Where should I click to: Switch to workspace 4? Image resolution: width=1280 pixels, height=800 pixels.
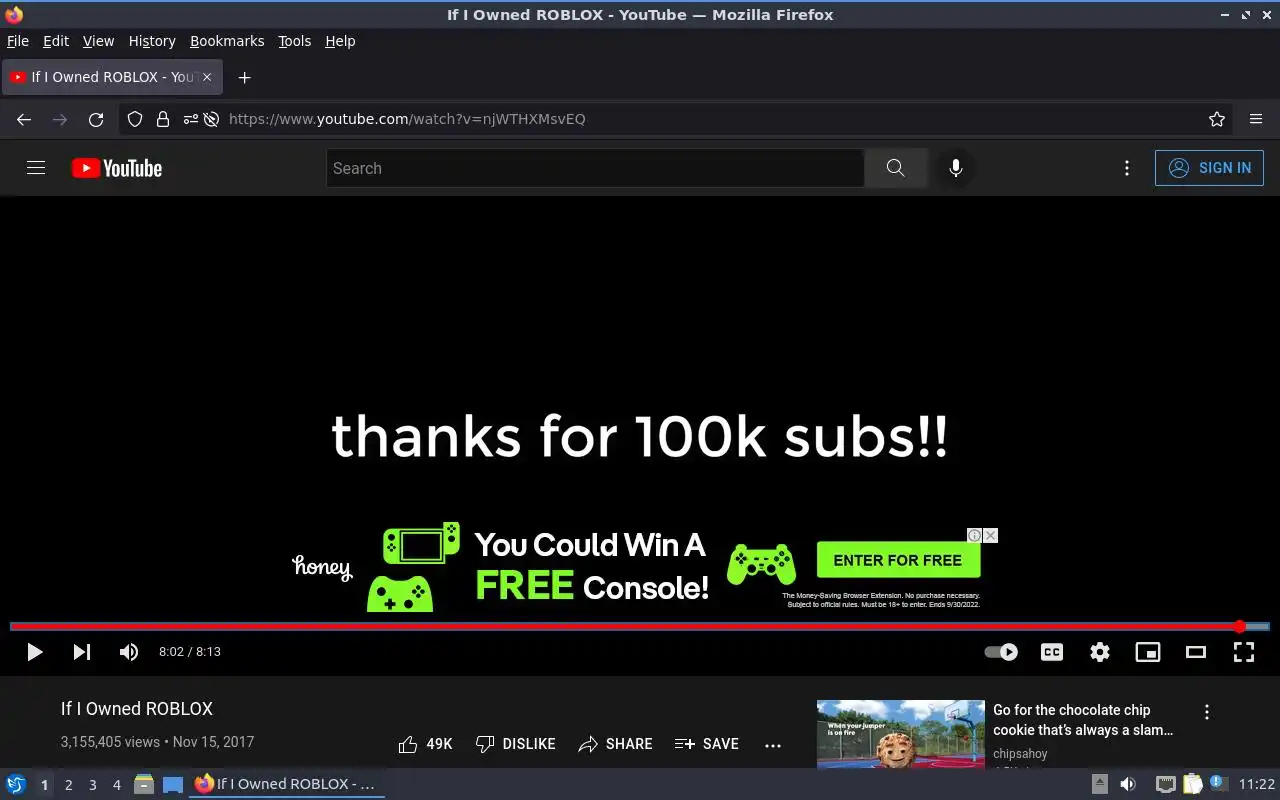point(116,785)
